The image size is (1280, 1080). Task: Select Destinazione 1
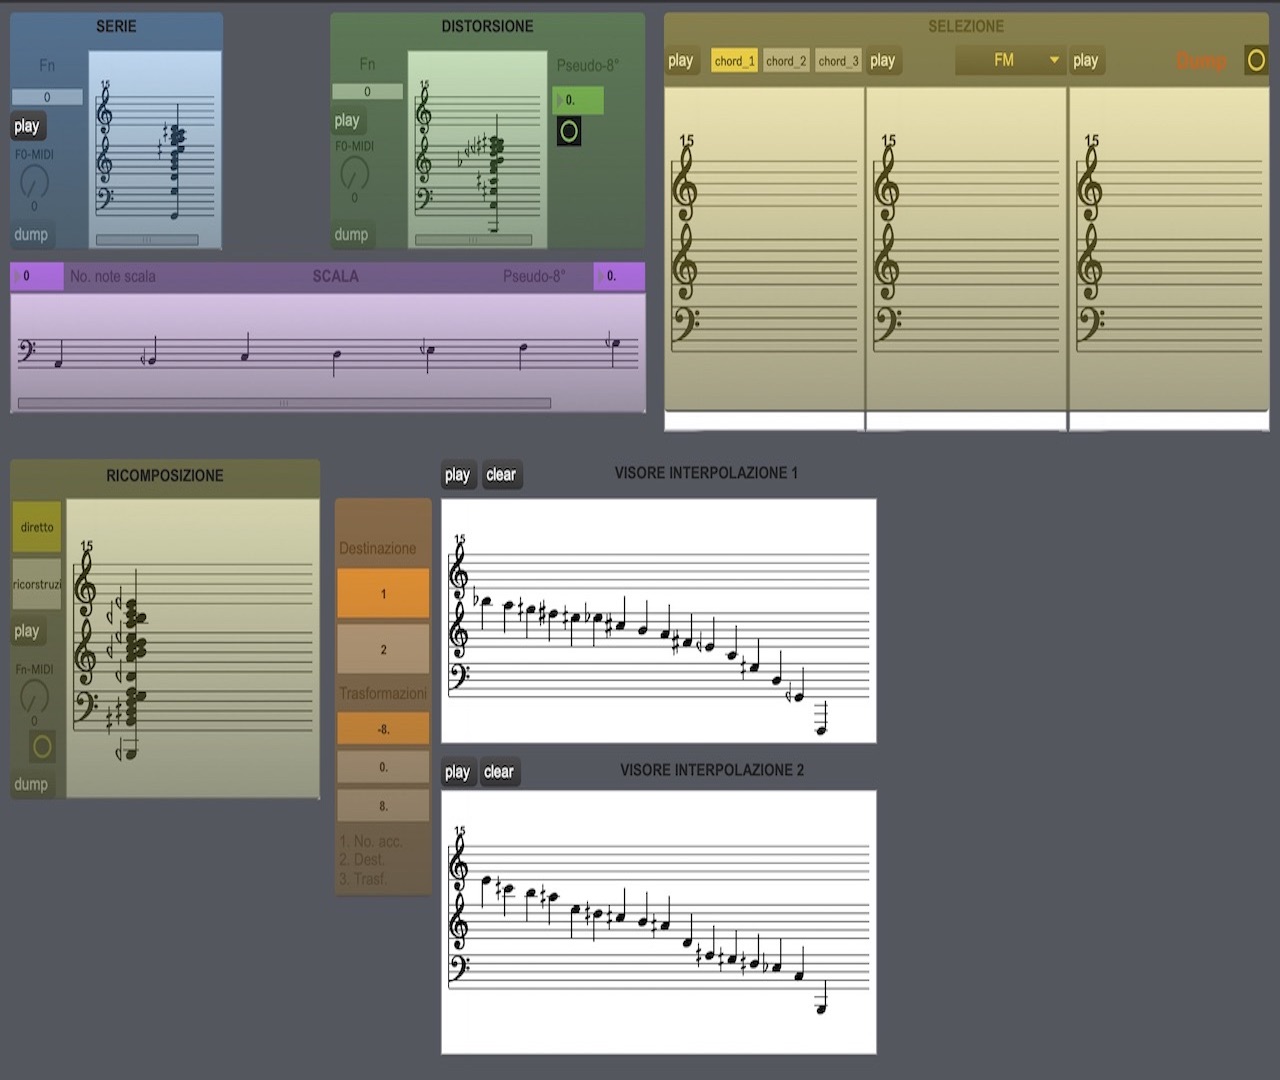[383, 594]
